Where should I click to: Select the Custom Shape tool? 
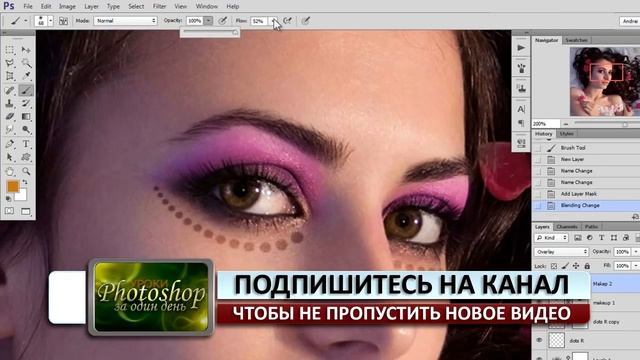[26, 157]
